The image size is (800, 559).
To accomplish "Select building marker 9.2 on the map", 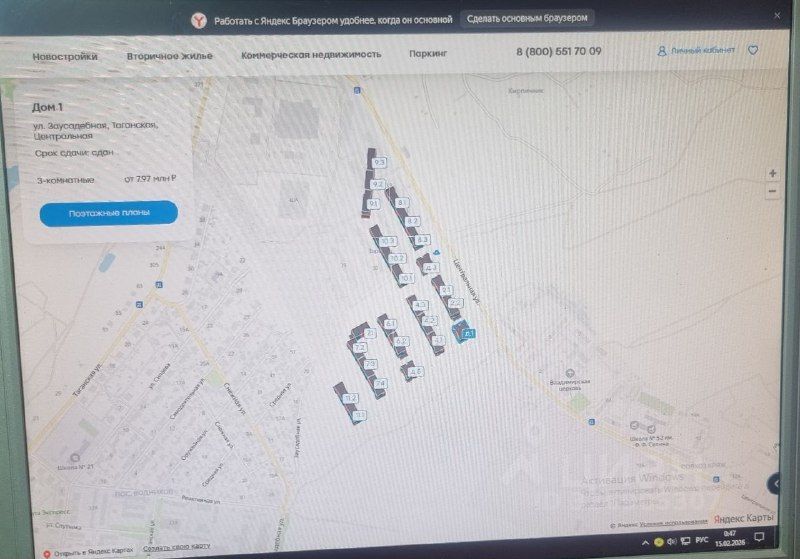I will (378, 184).
